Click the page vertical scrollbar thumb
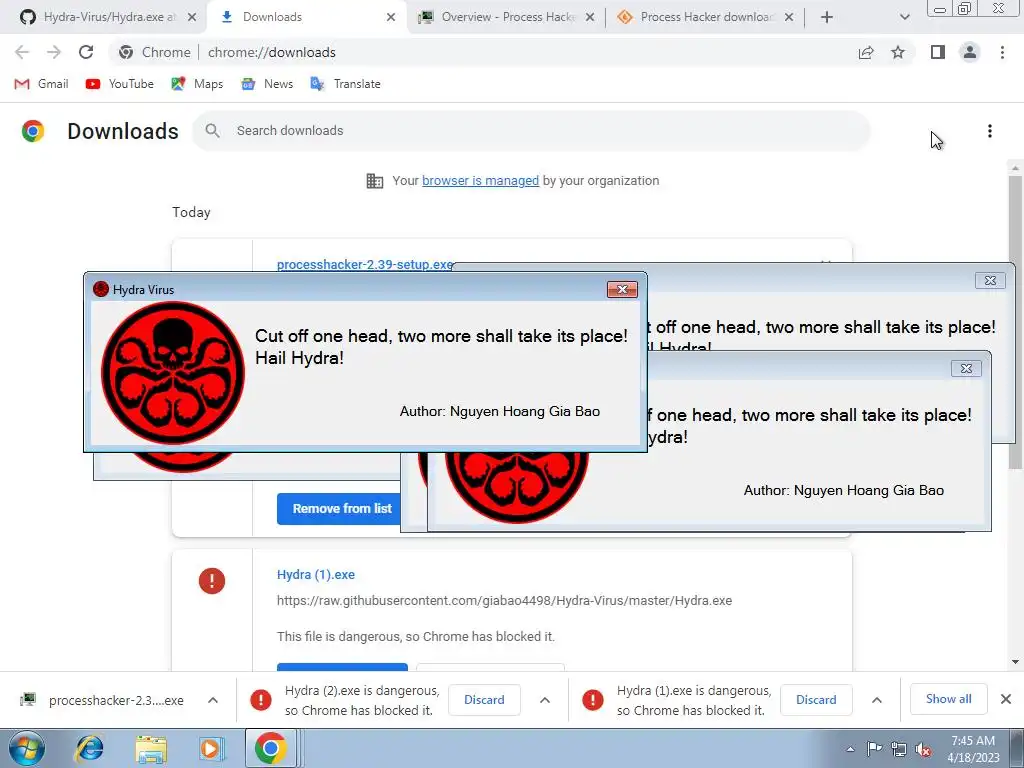Image resolution: width=1024 pixels, height=768 pixels. coord(1015,320)
